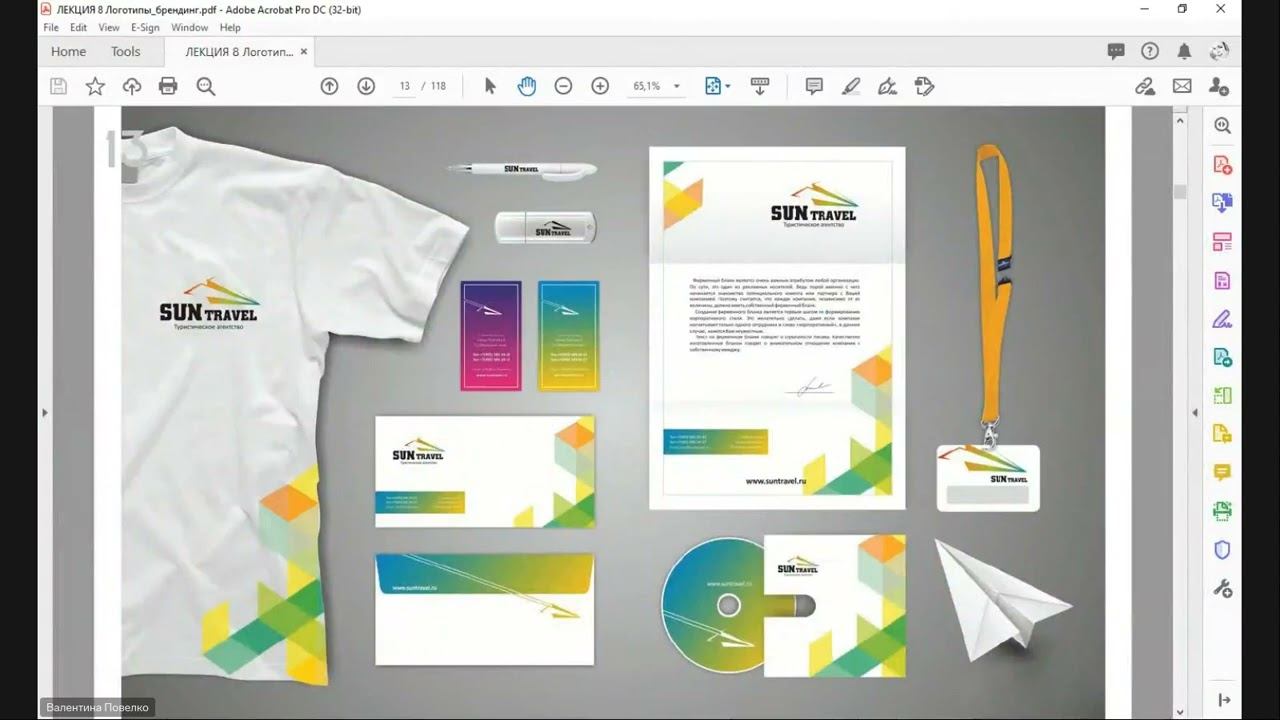Open the search tools magnifier in the right pane
This screenshot has height=720, width=1280.
pyautogui.click(x=1222, y=125)
